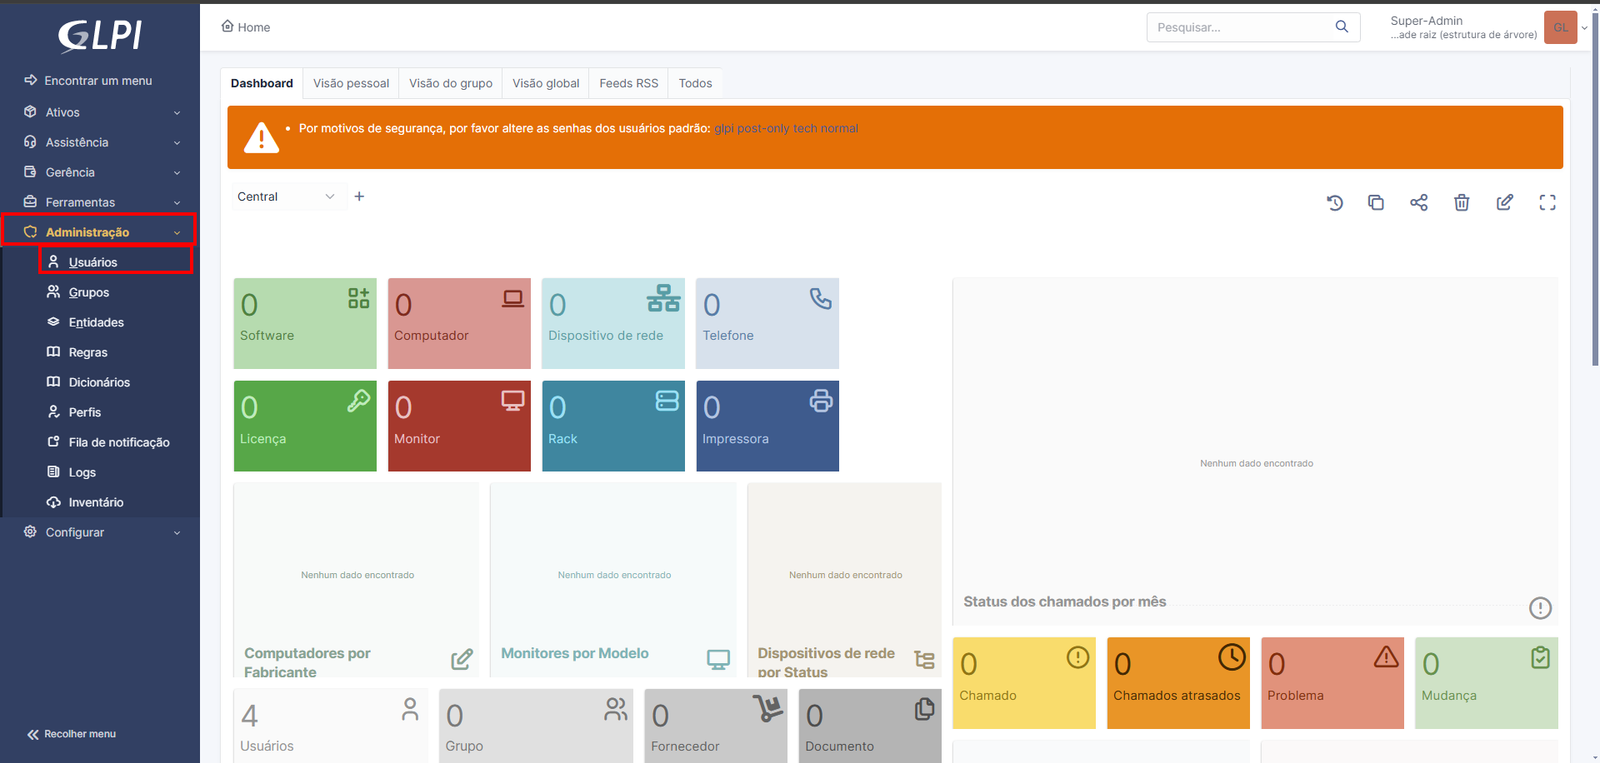1600x763 pixels.
Task: Click the GLPI logo
Action: (100, 36)
